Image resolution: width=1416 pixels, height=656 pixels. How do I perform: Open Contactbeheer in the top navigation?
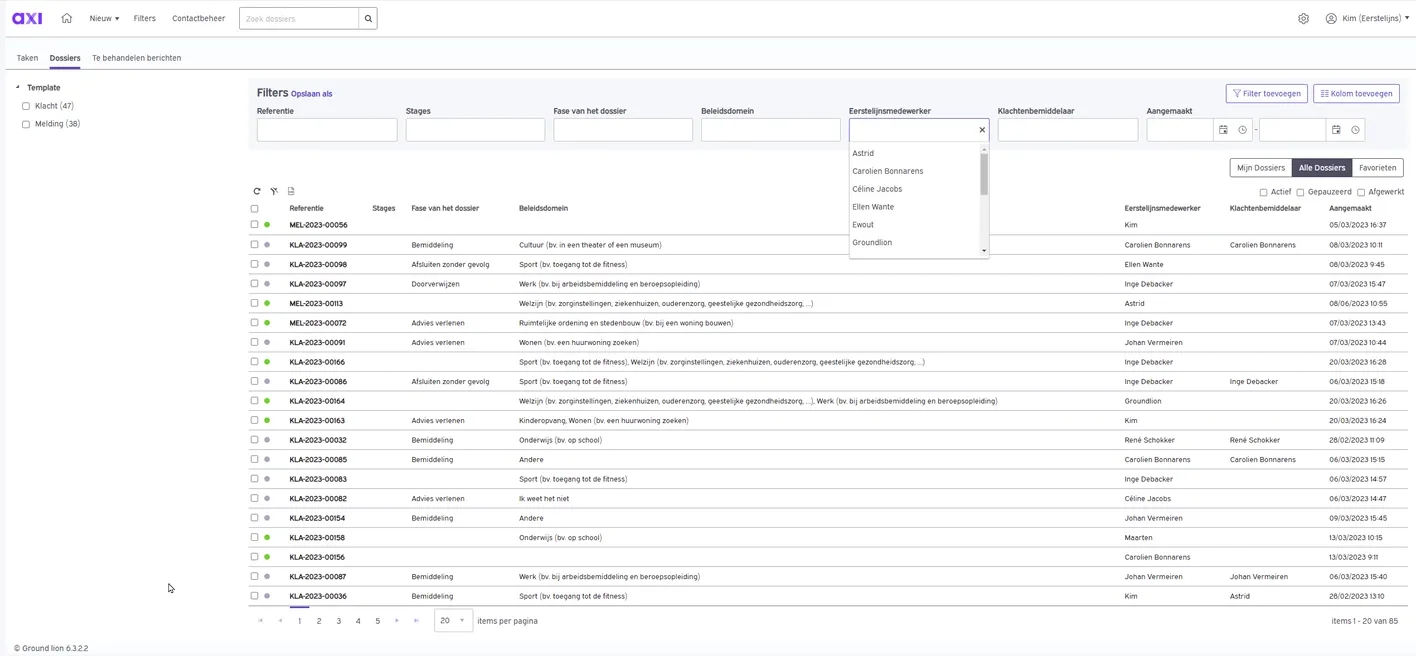point(198,18)
